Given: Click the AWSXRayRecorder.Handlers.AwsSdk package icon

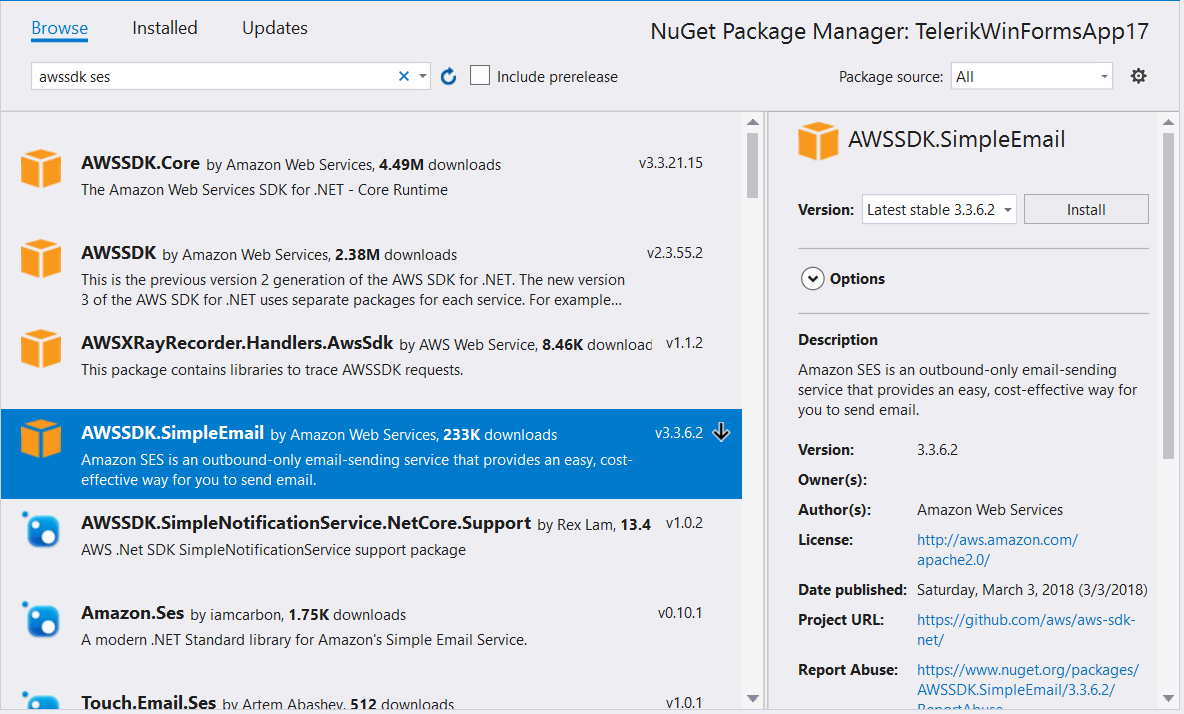Looking at the screenshot, I should point(41,348).
